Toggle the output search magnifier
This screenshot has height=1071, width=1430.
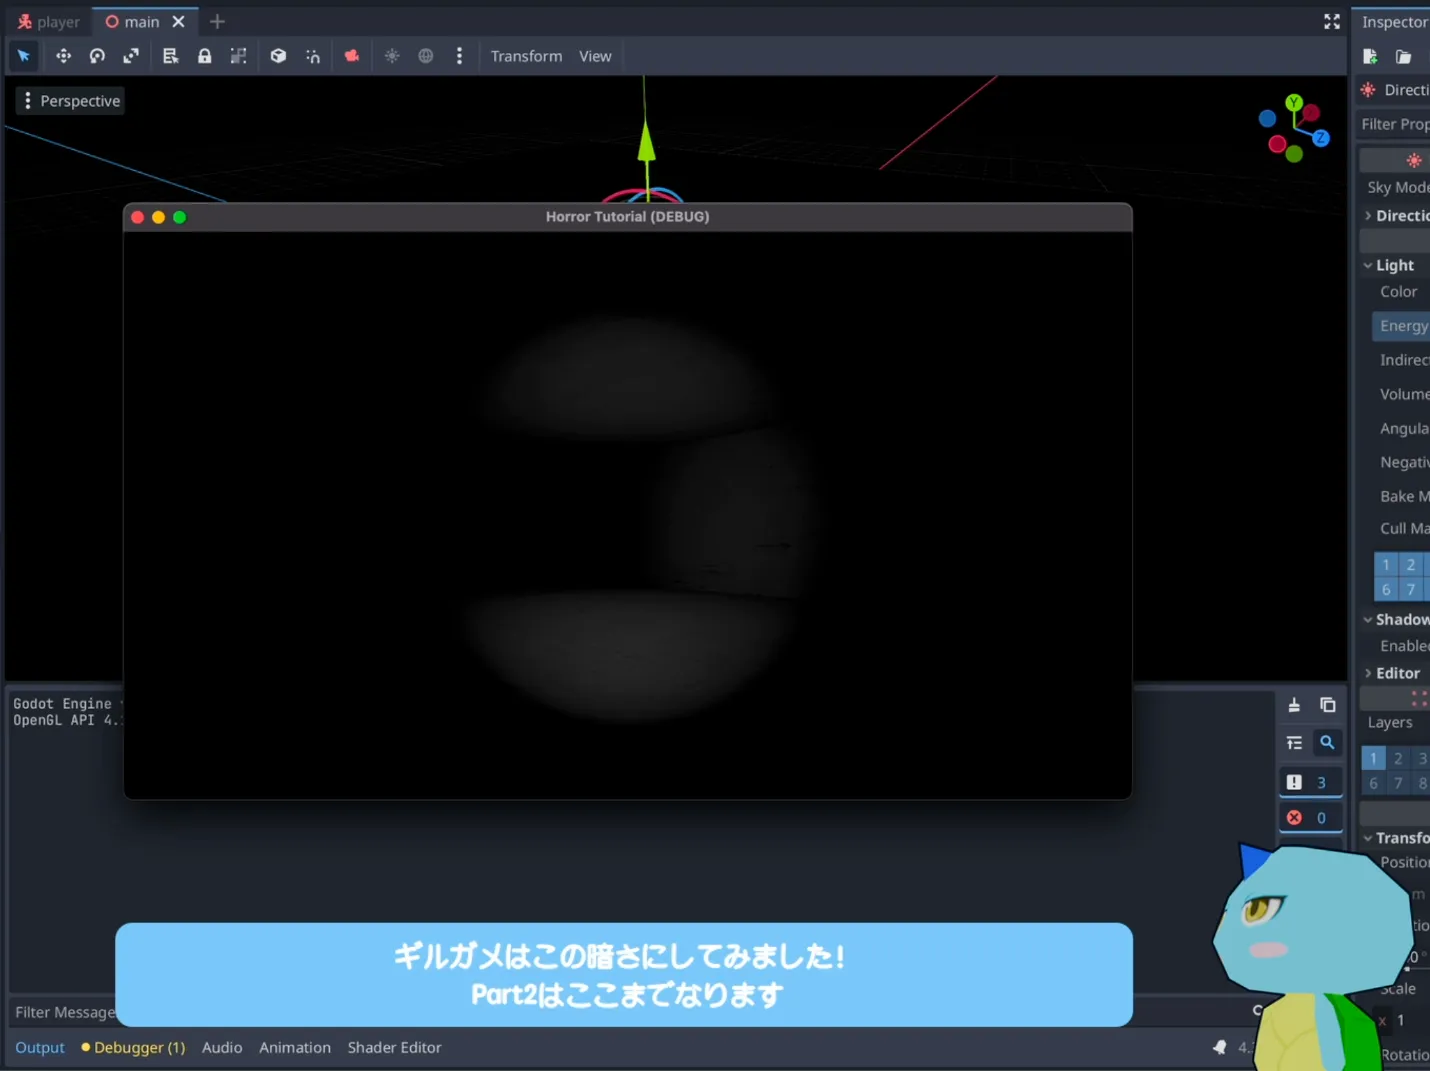pyautogui.click(x=1327, y=743)
